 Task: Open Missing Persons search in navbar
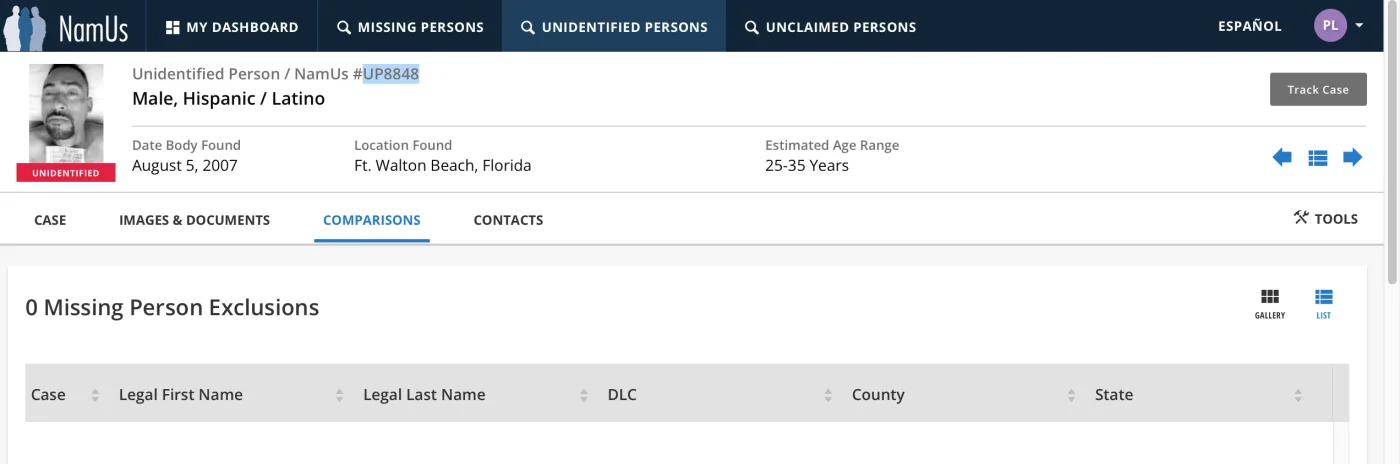click(410, 27)
